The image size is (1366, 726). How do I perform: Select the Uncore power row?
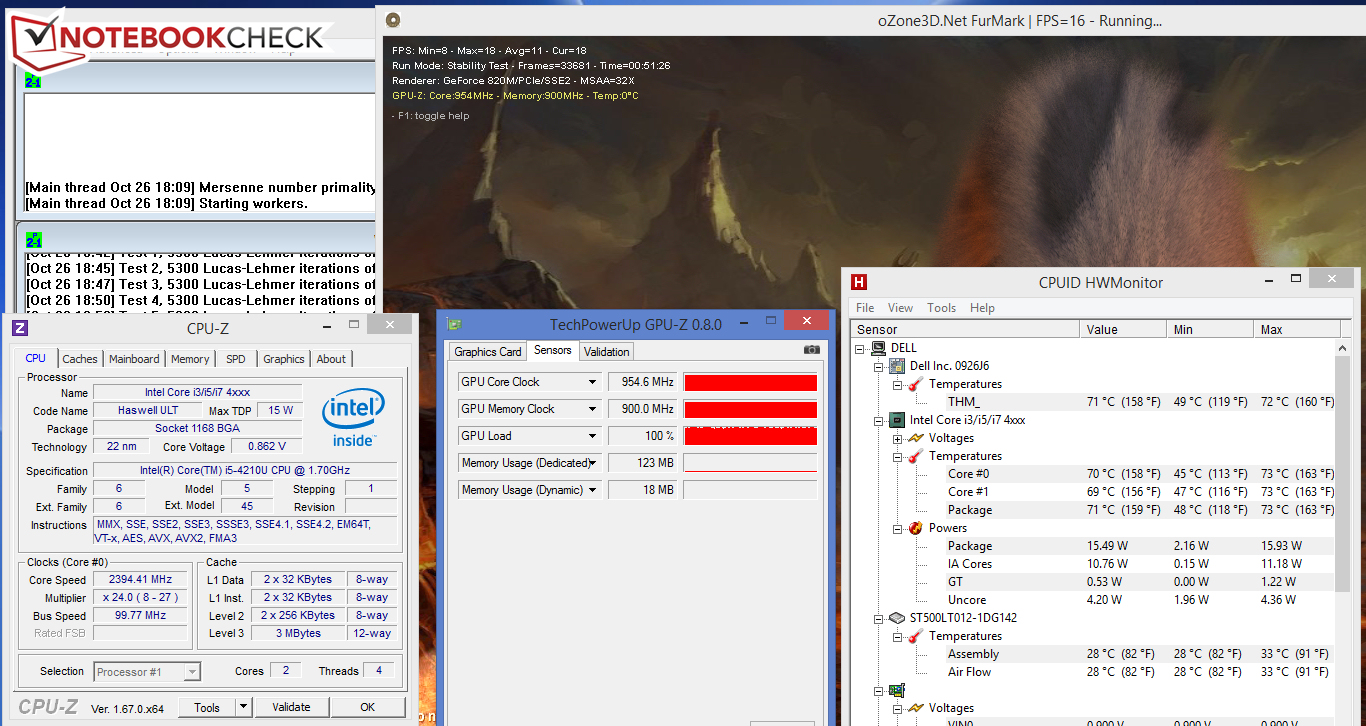click(x=1140, y=600)
